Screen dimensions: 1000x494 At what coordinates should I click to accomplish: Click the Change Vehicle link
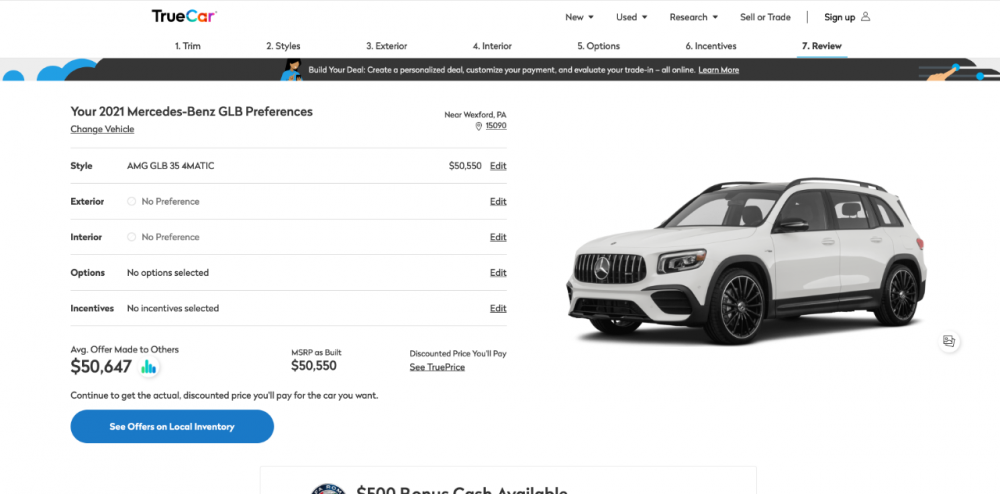(x=102, y=129)
